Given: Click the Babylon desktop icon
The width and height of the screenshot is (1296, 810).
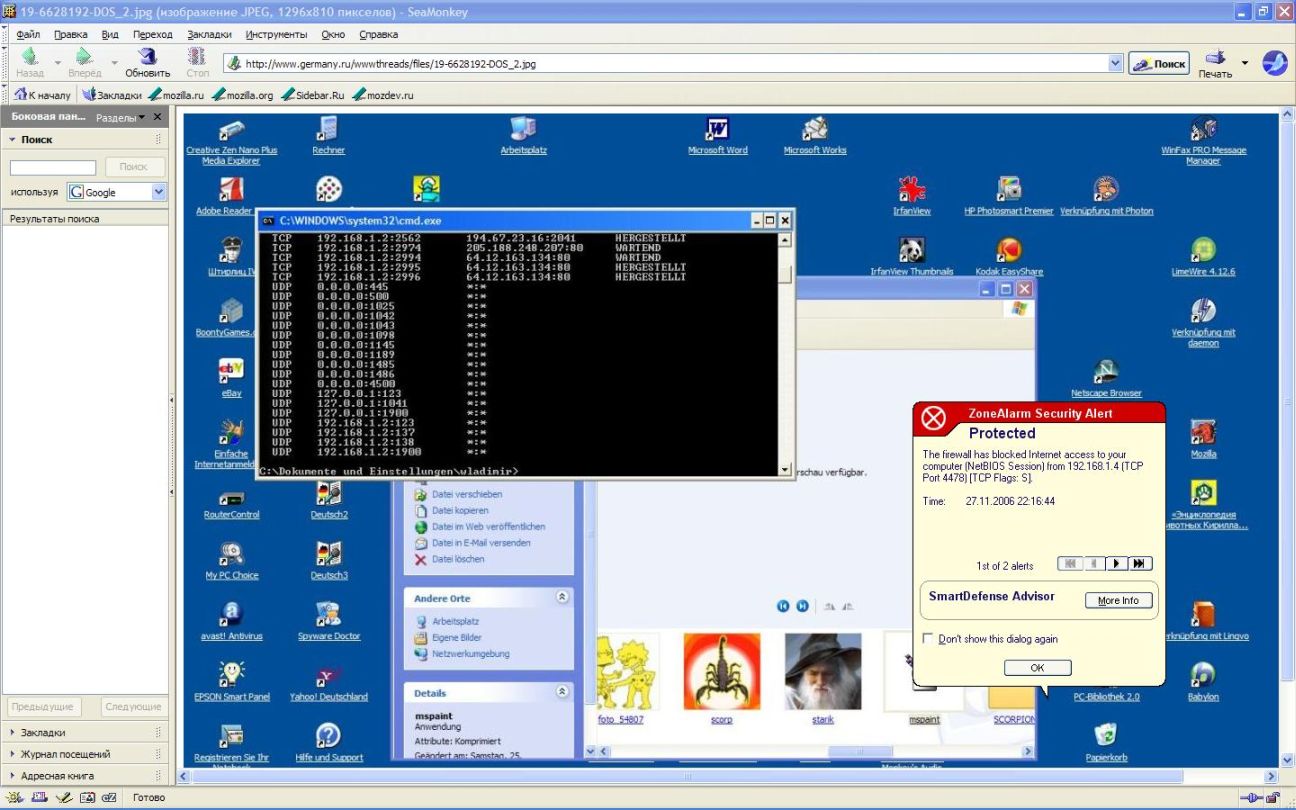Looking at the screenshot, I should tap(1203, 681).
